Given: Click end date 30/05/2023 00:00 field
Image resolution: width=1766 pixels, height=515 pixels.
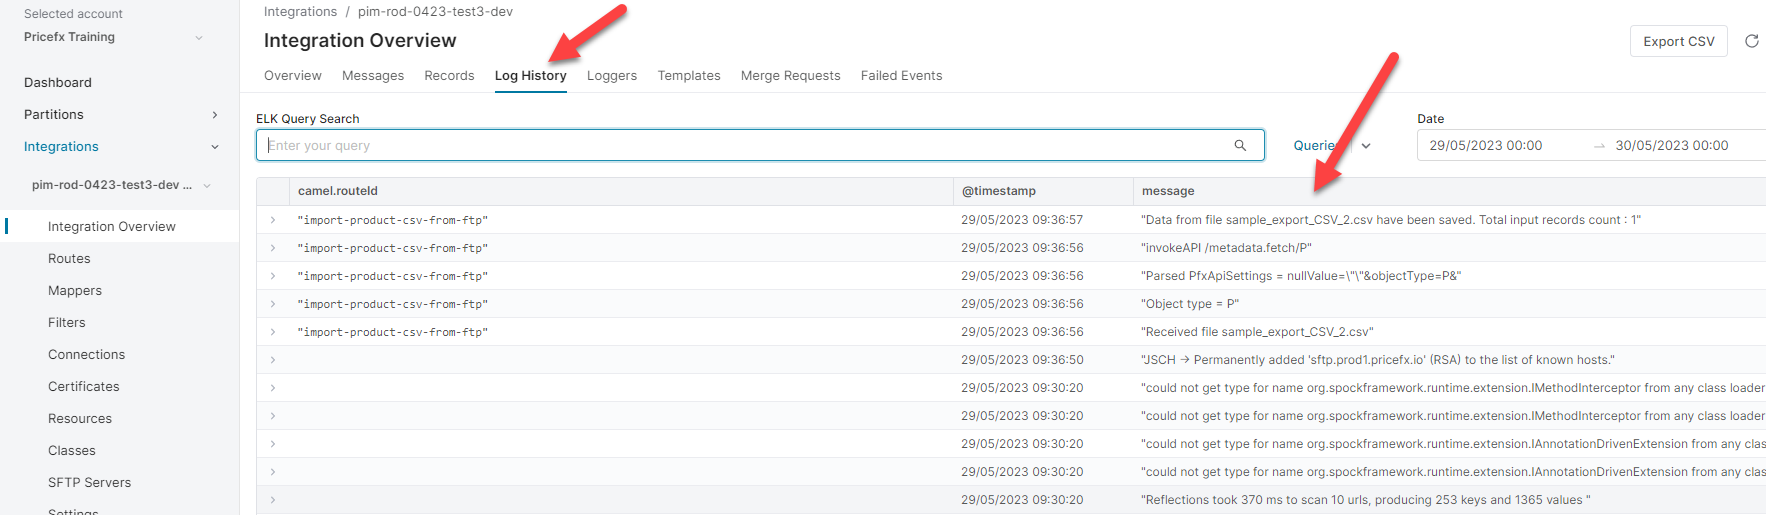Looking at the screenshot, I should tap(1672, 146).
